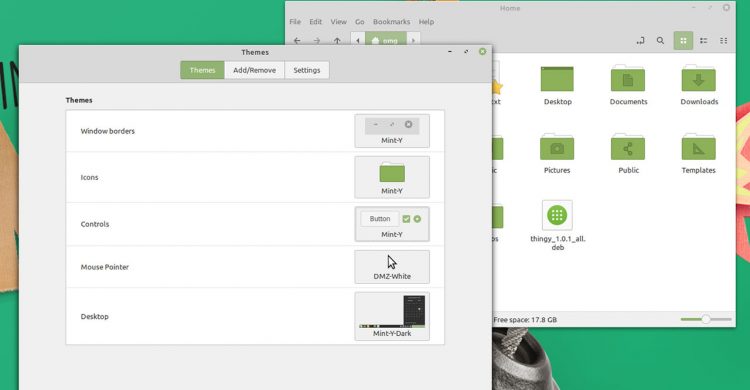Open View menu in file manager
Viewport: 750px width, 390px height.
coord(338,22)
